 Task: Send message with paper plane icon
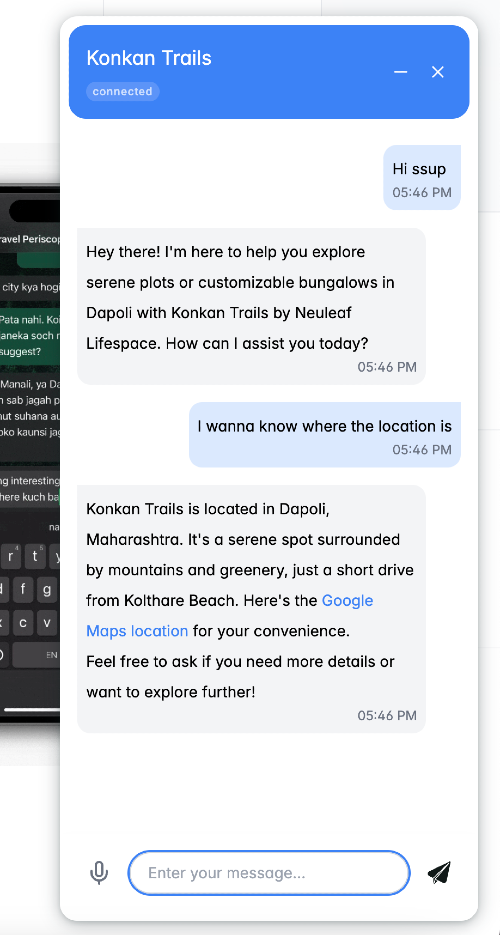[x=439, y=872]
